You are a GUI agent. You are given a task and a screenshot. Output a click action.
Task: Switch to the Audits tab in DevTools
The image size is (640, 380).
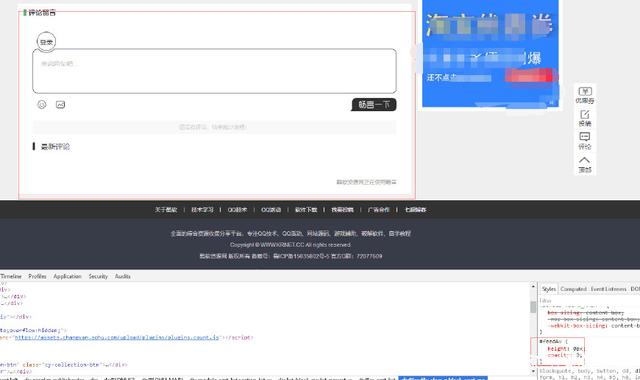coord(122,276)
